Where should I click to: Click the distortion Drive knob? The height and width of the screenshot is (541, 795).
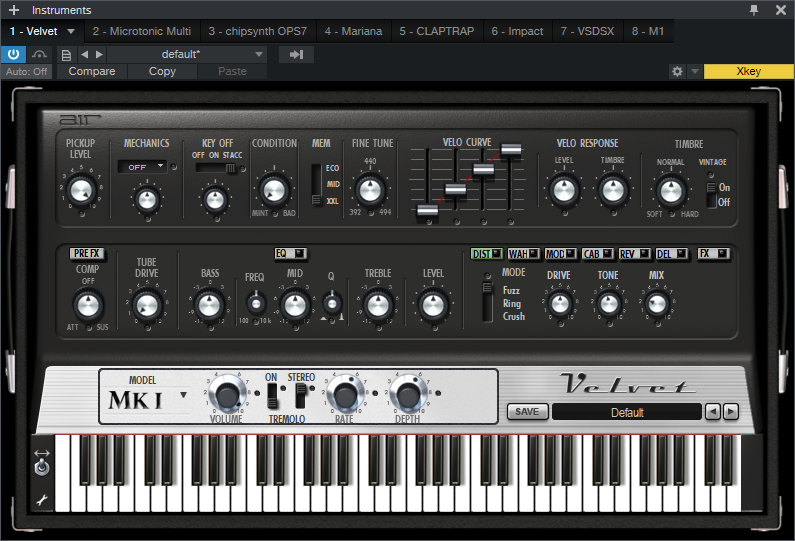point(560,304)
